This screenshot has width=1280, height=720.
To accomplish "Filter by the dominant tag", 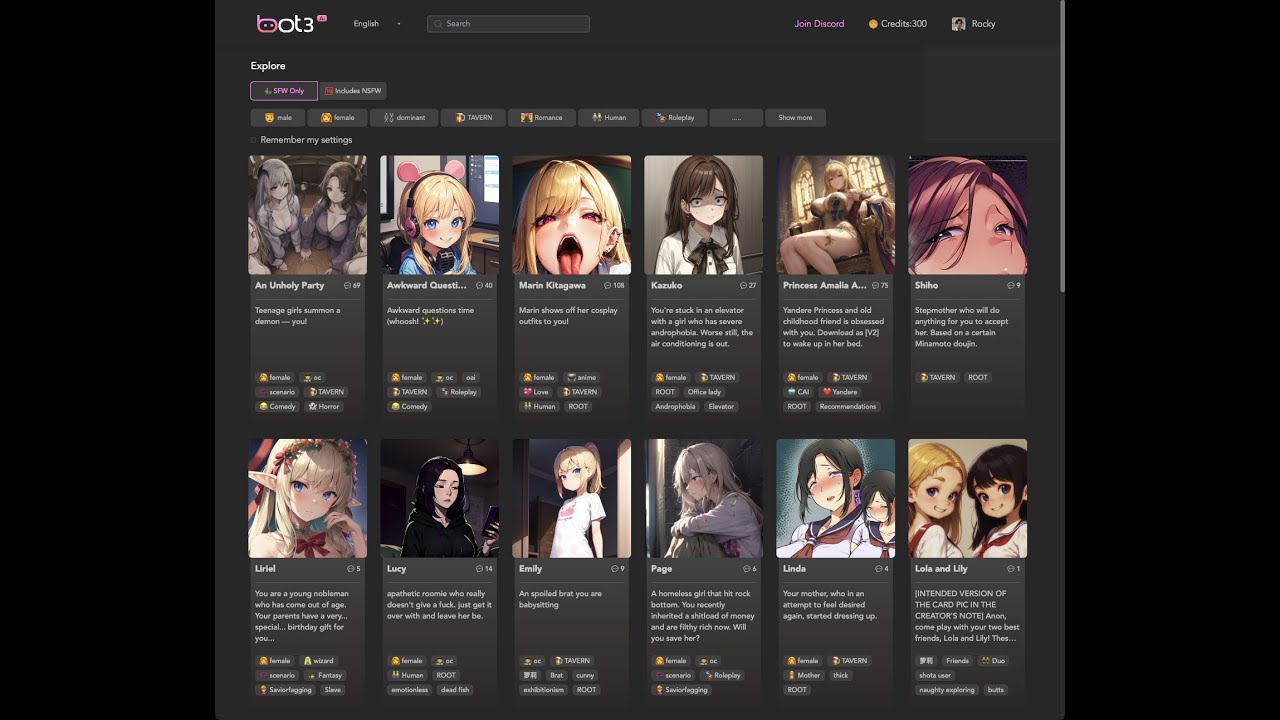I will pyautogui.click(x=403, y=118).
